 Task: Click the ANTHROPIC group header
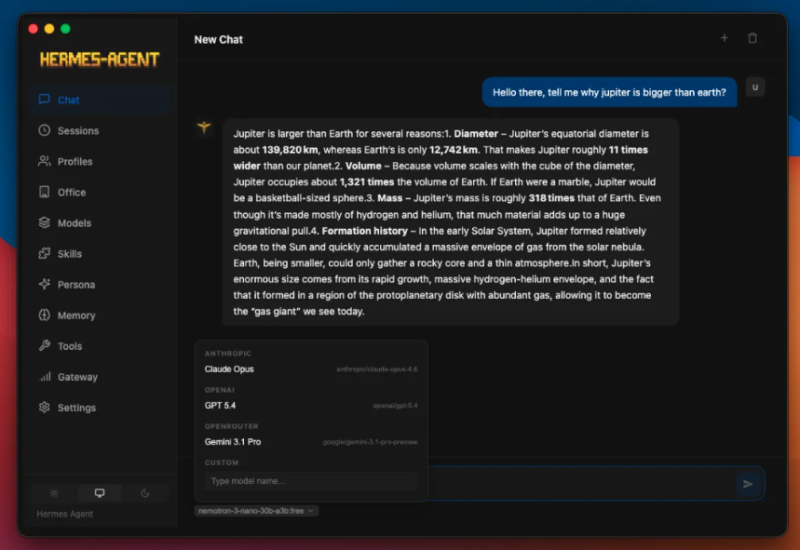[228, 353]
